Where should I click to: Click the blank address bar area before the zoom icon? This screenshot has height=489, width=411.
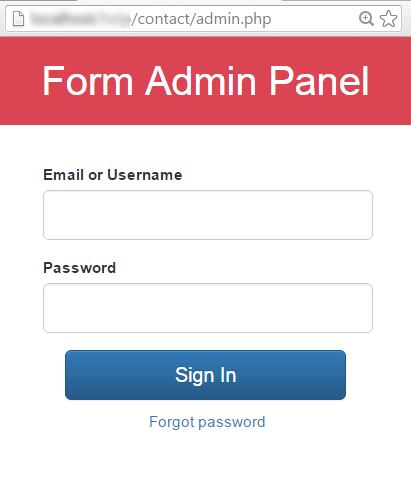(x=313, y=19)
